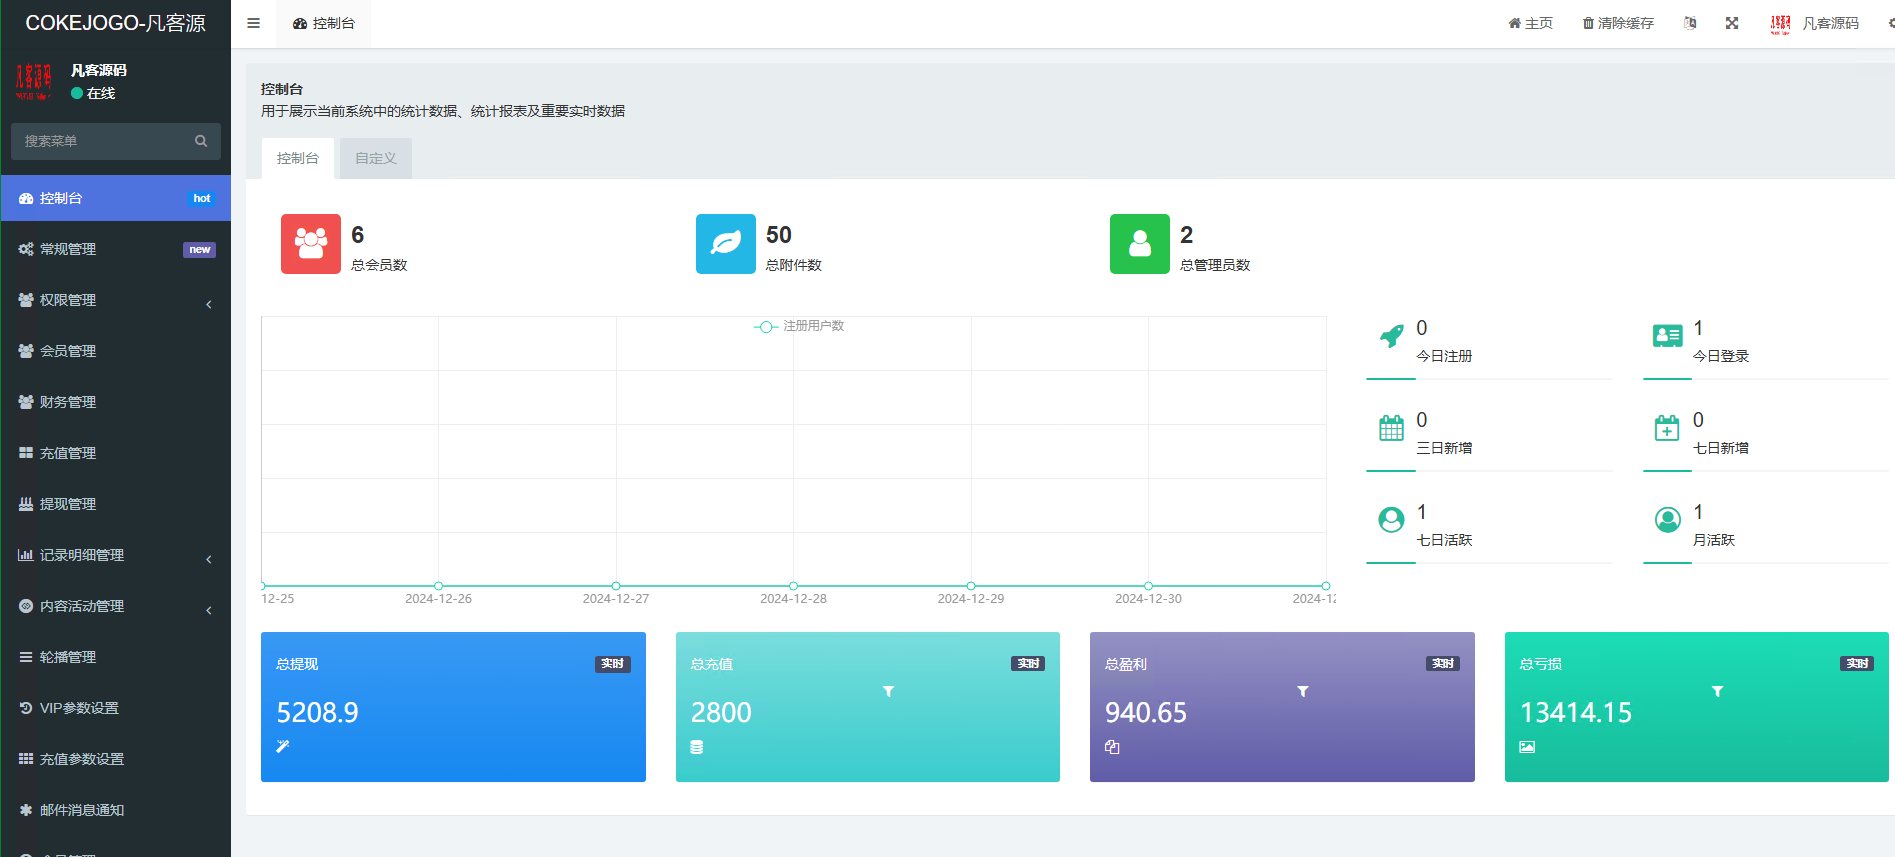This screenshot has width=1895, height=857.
Task: Click the magnifier icon in menu search
Action: tap(201, 141)
